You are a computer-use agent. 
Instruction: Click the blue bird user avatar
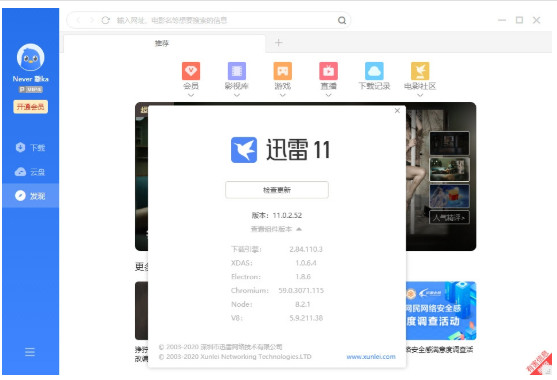click(31, 57)
